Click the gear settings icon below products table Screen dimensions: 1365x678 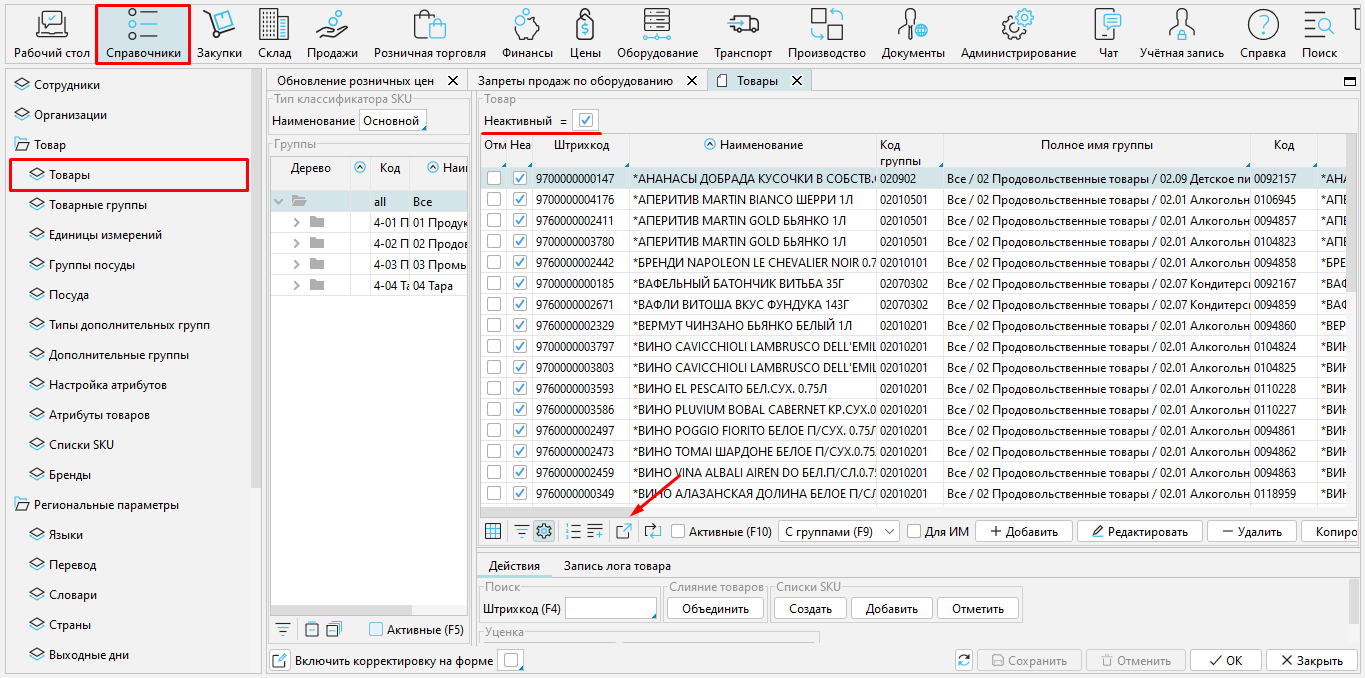[x=544, y=531]
